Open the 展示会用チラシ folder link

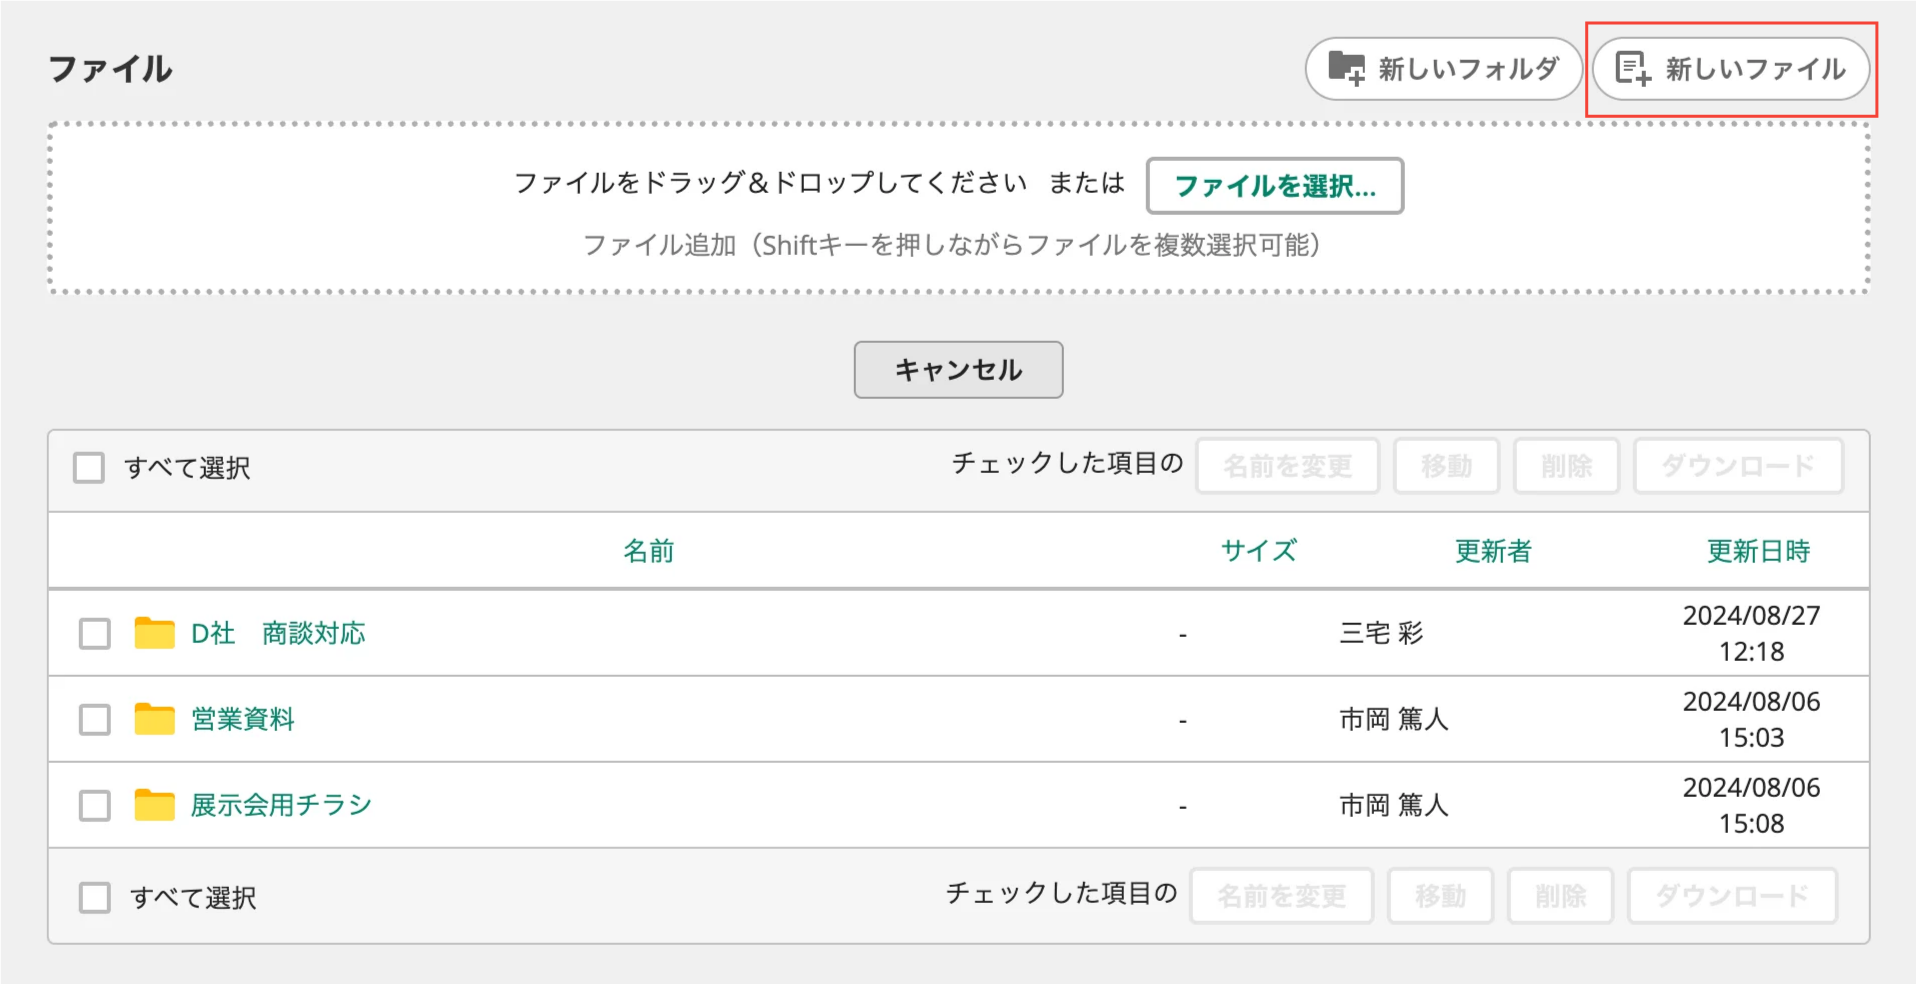[281, 805]
